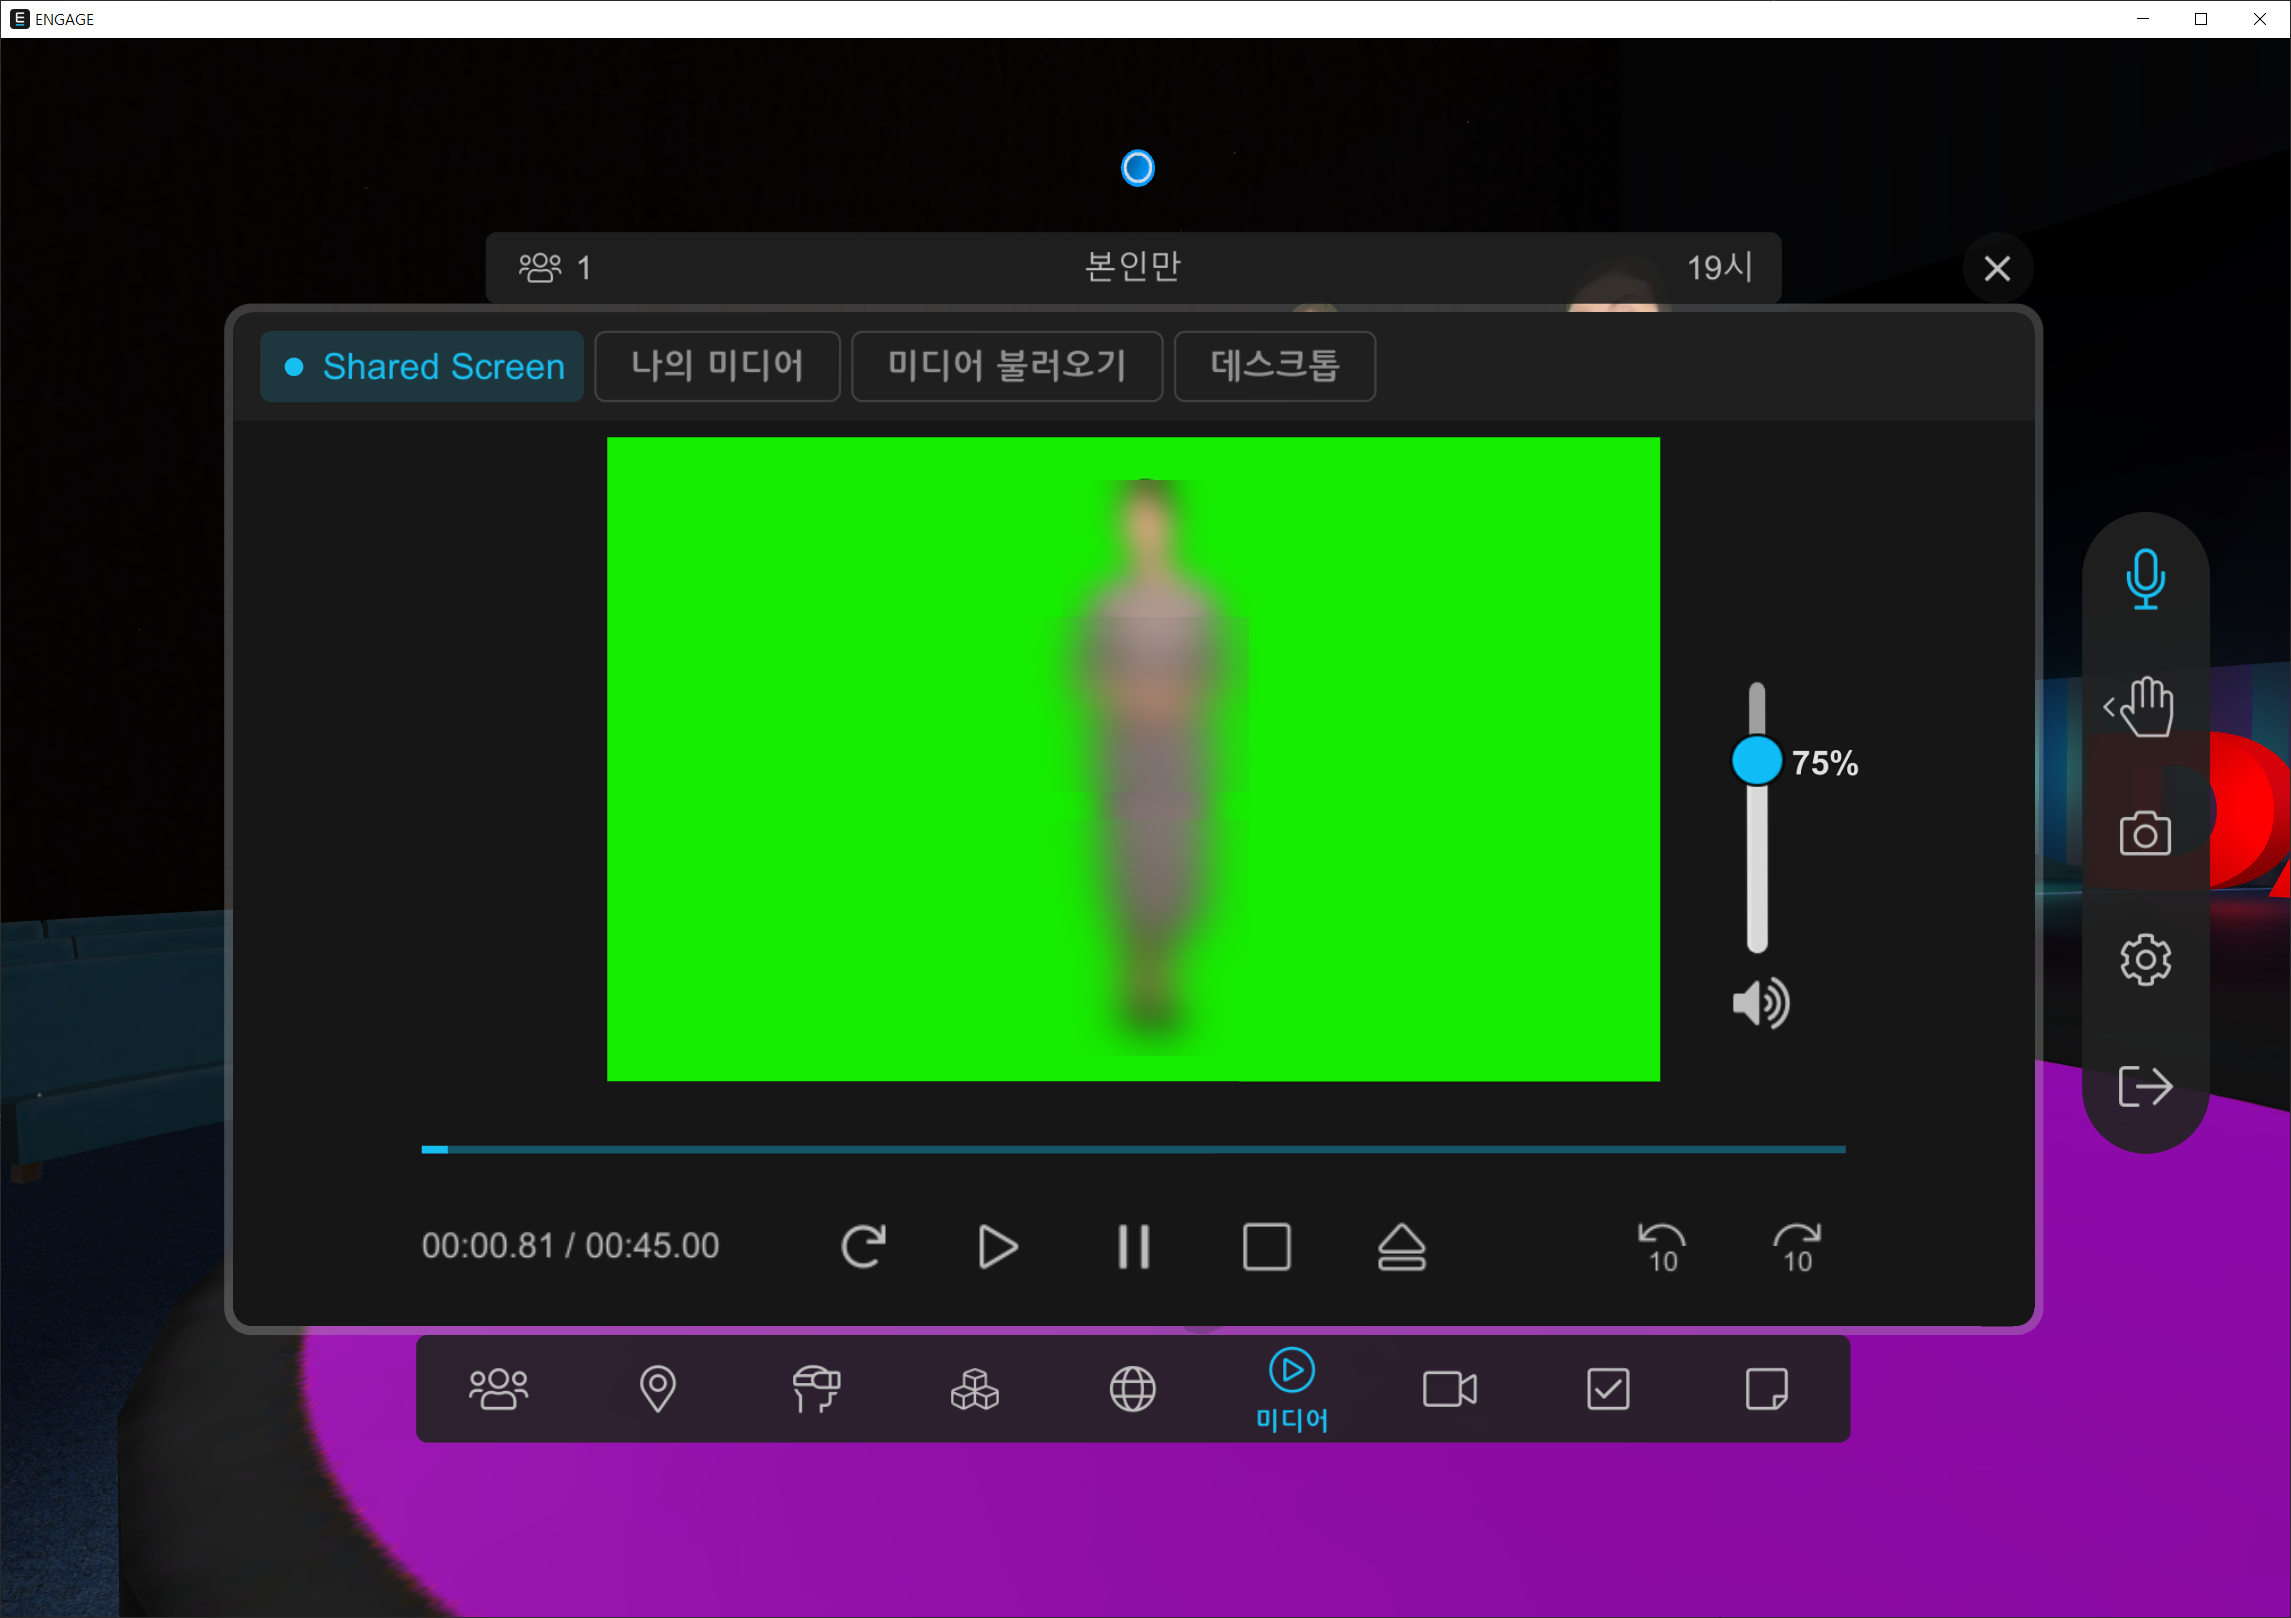
Task: Rewind 10 seconds
Action: tap(1661, 1247)
